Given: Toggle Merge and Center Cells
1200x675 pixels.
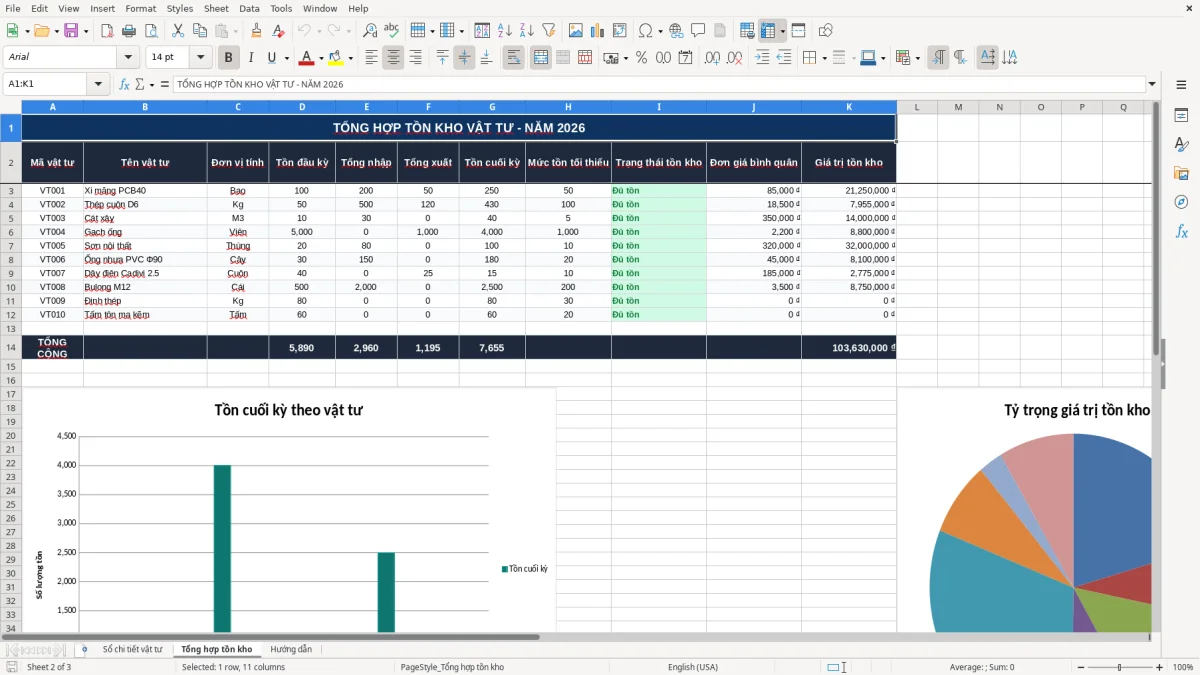Looking at the screenshot, I should (x=541, y=58).
